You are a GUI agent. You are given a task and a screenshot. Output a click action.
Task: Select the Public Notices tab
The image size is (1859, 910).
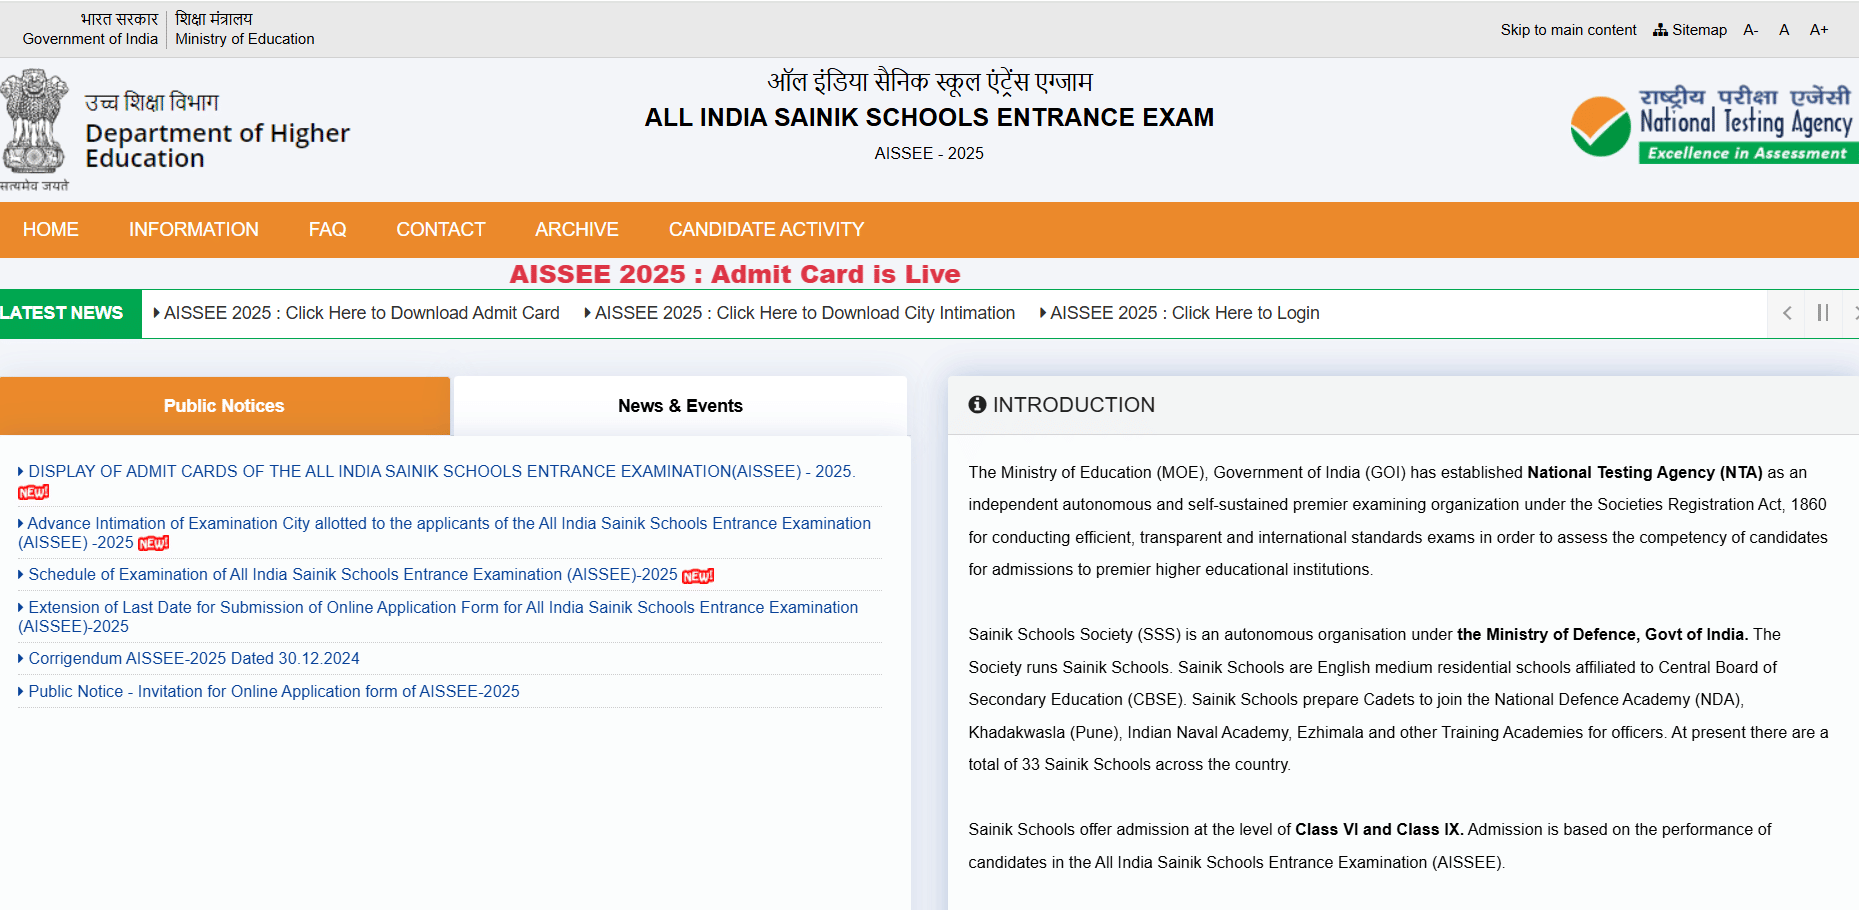(x=224, y=406)
